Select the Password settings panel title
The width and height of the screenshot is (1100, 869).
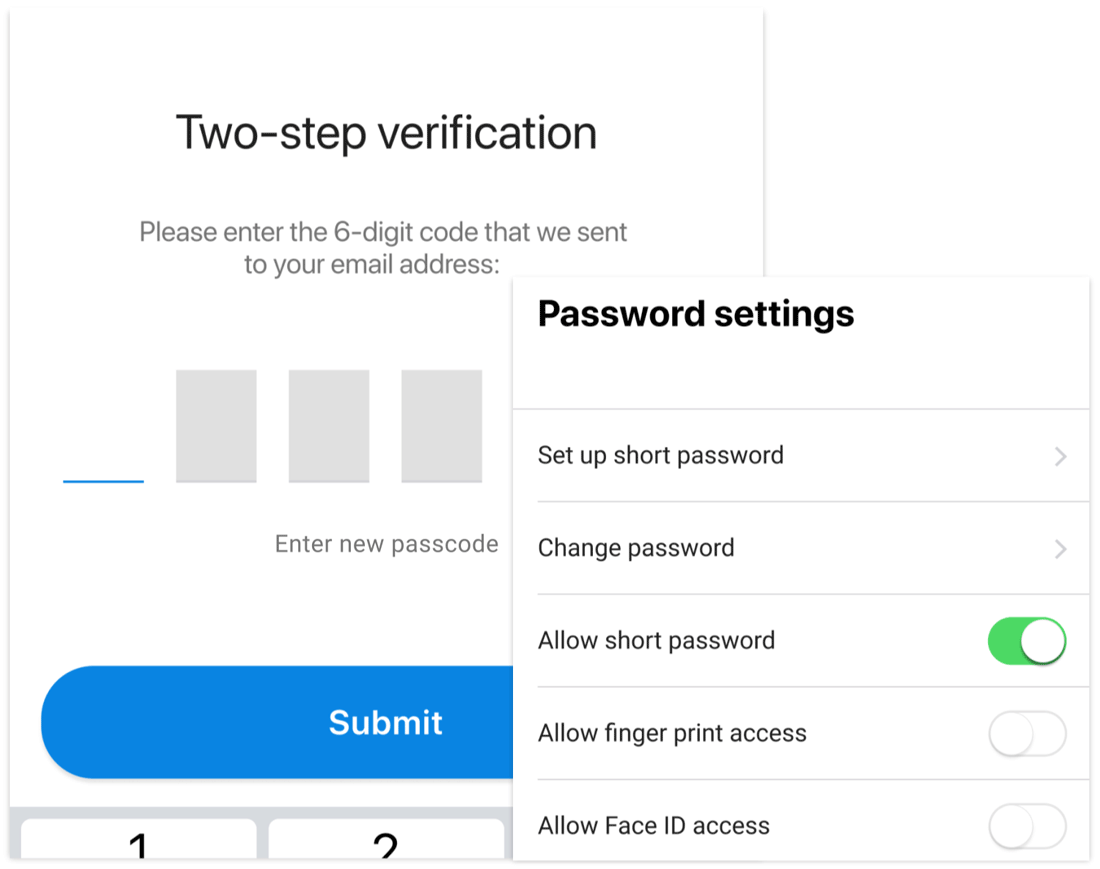click(695, 314)
